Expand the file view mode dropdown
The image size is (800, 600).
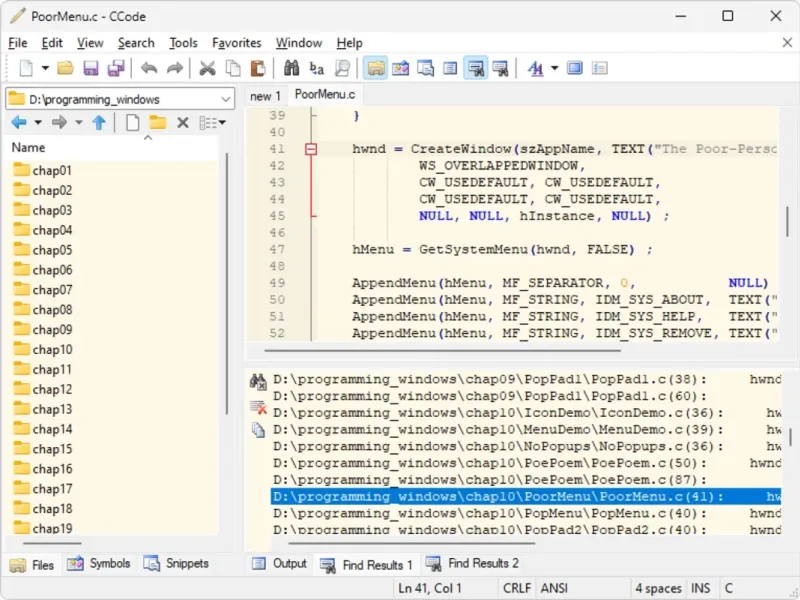(x=221, y=122)
